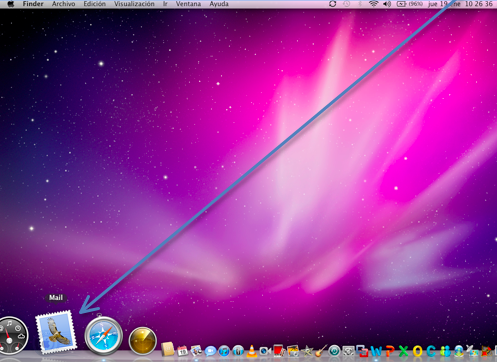Launch Microsoft Word W icon
Viewport: 497px width, 362px height.
click(376, 351)
